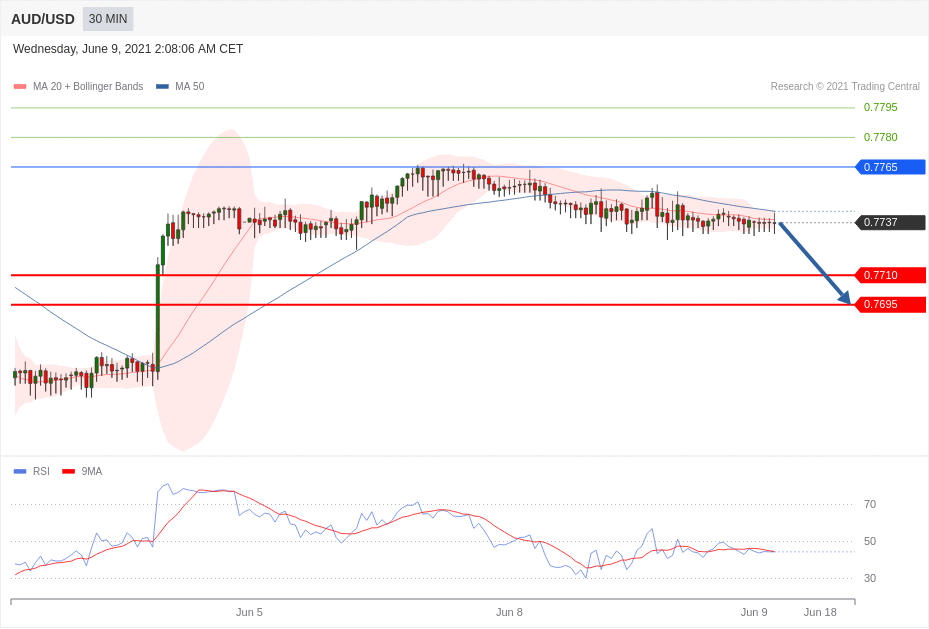Click the Jun 18 date axis marker
This screenshot has height=629, width=929.
coord(820,612)
